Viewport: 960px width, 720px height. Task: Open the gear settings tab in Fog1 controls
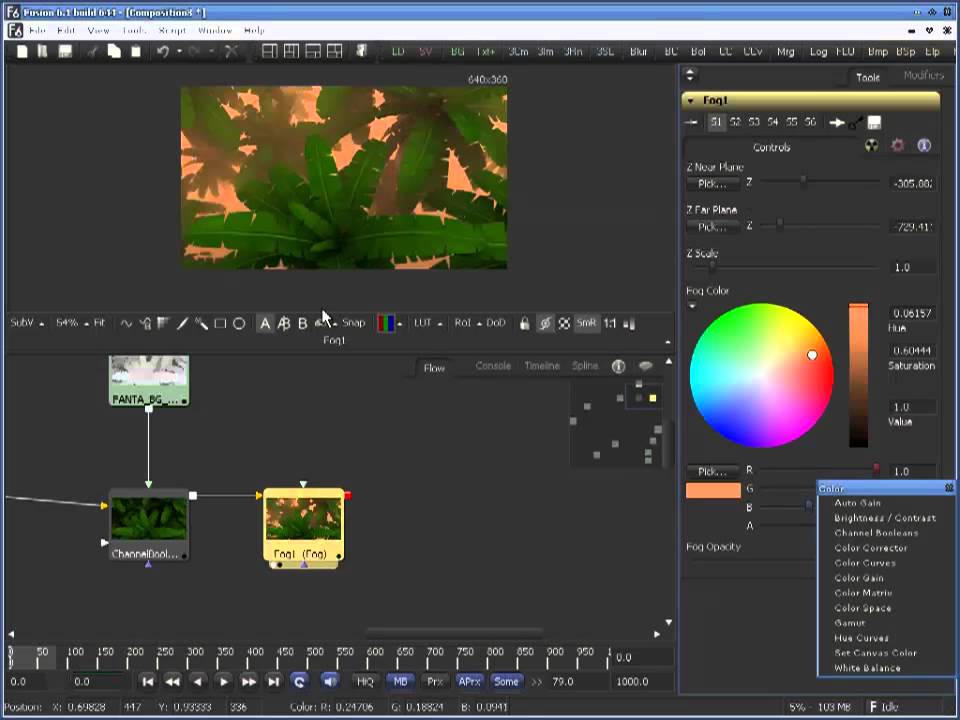(x=898, y=146)
